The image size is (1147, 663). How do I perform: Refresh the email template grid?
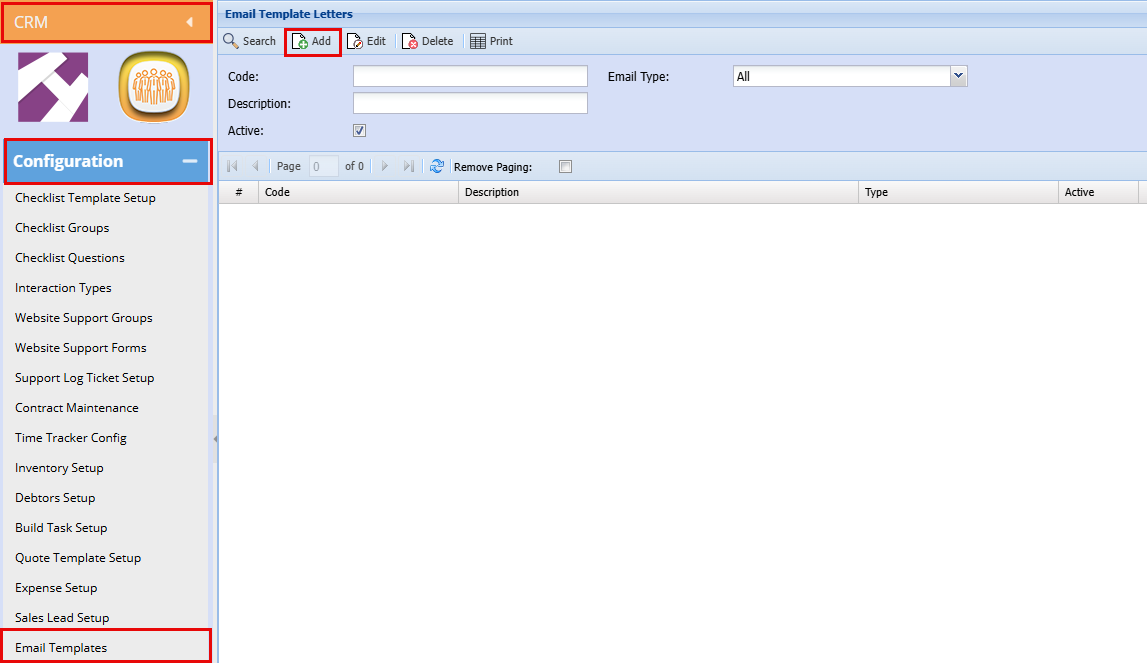[x=437, y=166]
